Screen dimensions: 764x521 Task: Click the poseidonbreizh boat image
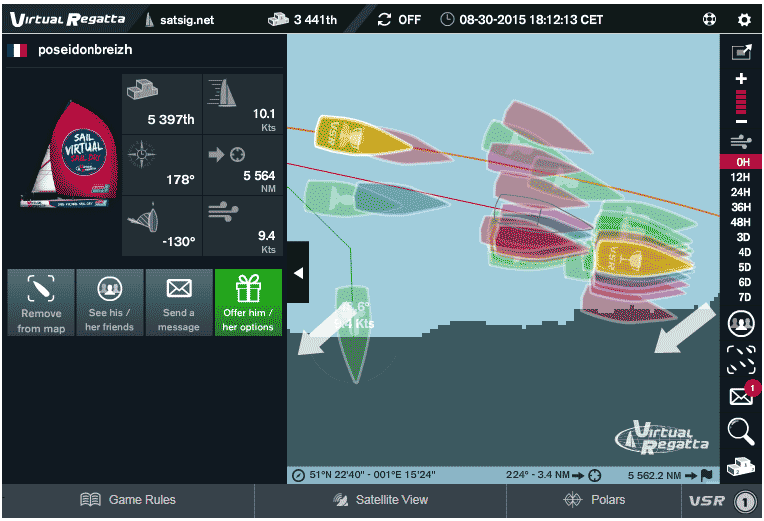70,154
